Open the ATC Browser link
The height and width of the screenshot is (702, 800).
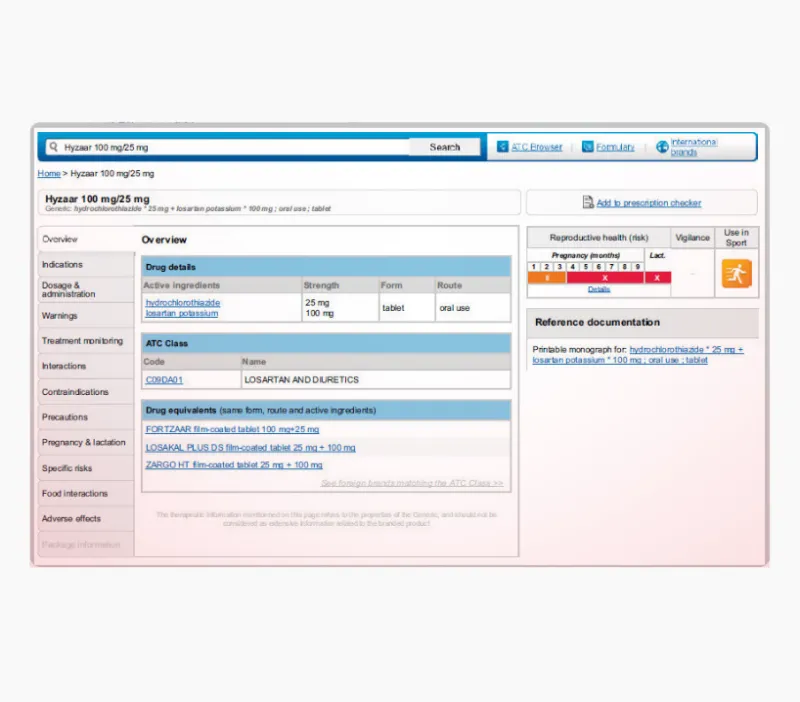click(x=537, y=147)
